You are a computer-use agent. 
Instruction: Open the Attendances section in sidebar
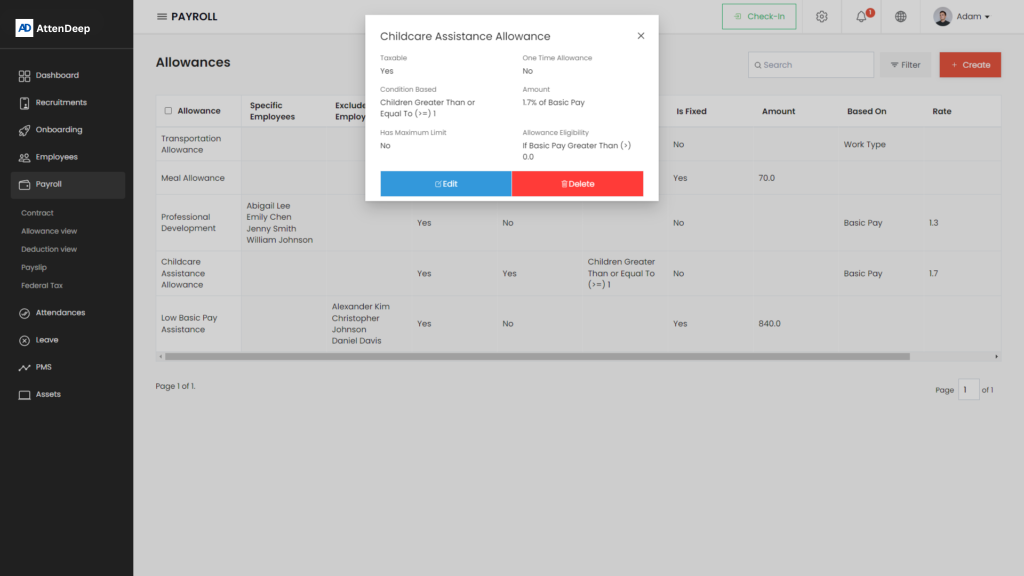coord(60,313)
